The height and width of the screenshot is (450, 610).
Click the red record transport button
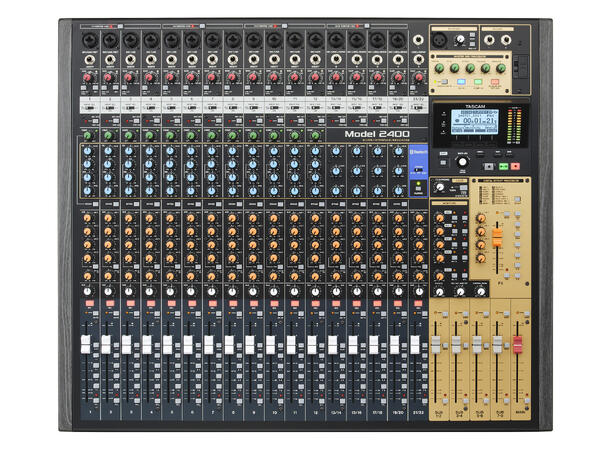click(x=515, y=166)
